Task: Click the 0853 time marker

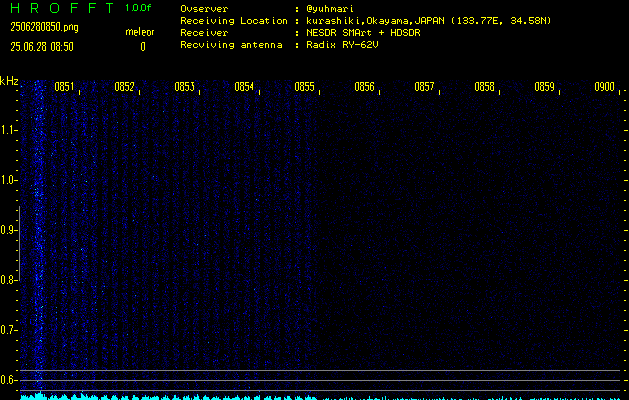Action: pyautogui.click(x=185, y=87)
